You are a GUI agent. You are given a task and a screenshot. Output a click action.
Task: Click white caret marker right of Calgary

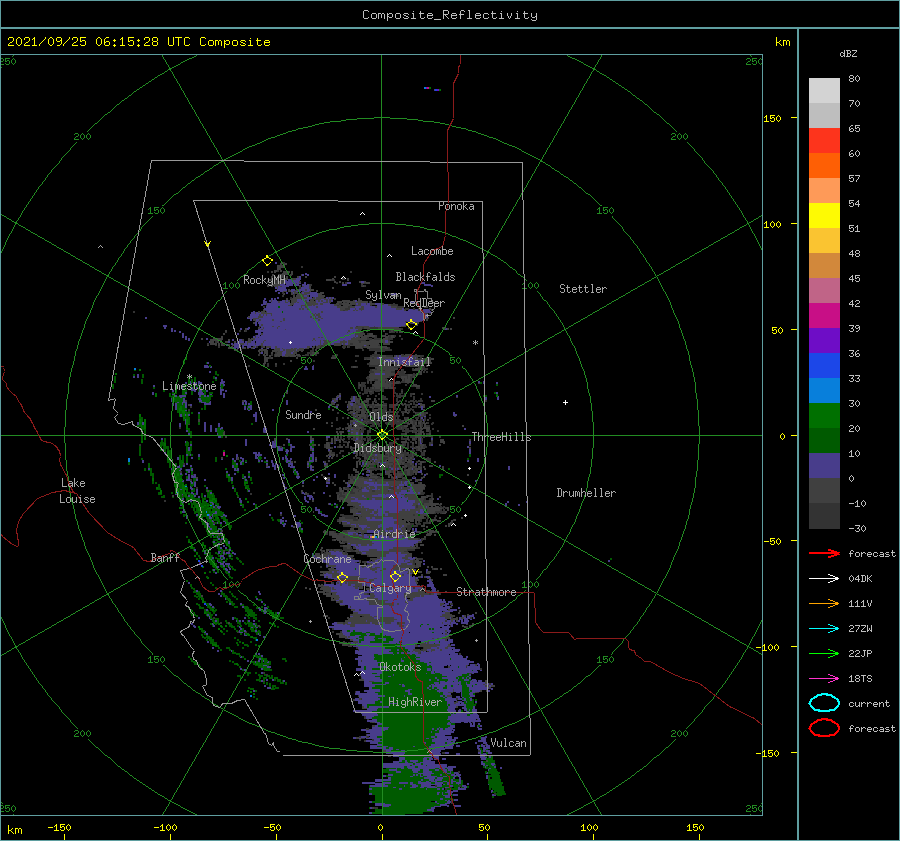point(422,589)
